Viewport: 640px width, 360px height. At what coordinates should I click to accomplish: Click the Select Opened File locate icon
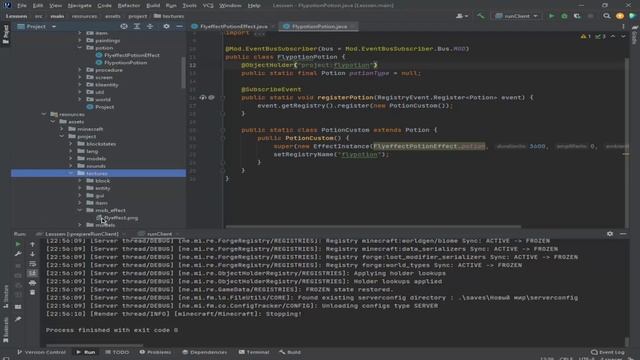pyautogui.click(x=124, y=26)
